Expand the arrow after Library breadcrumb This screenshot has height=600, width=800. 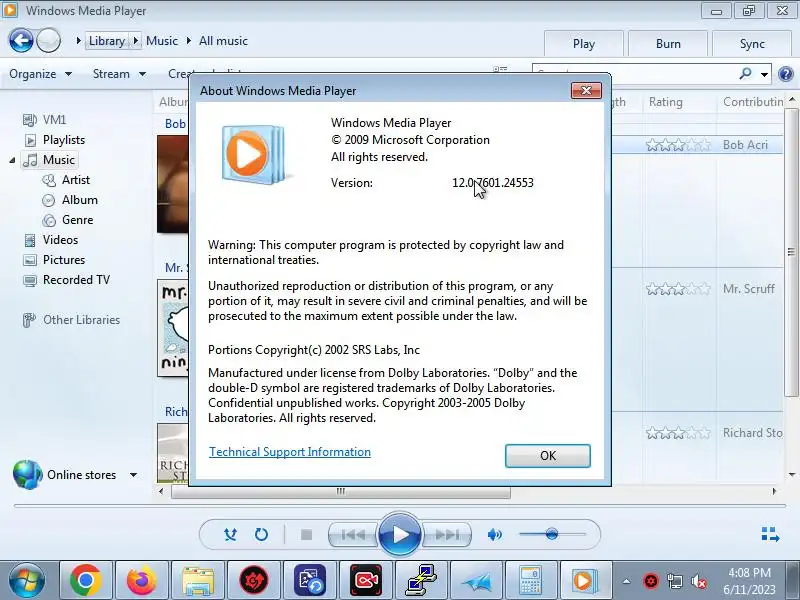[x=136, y=41]
